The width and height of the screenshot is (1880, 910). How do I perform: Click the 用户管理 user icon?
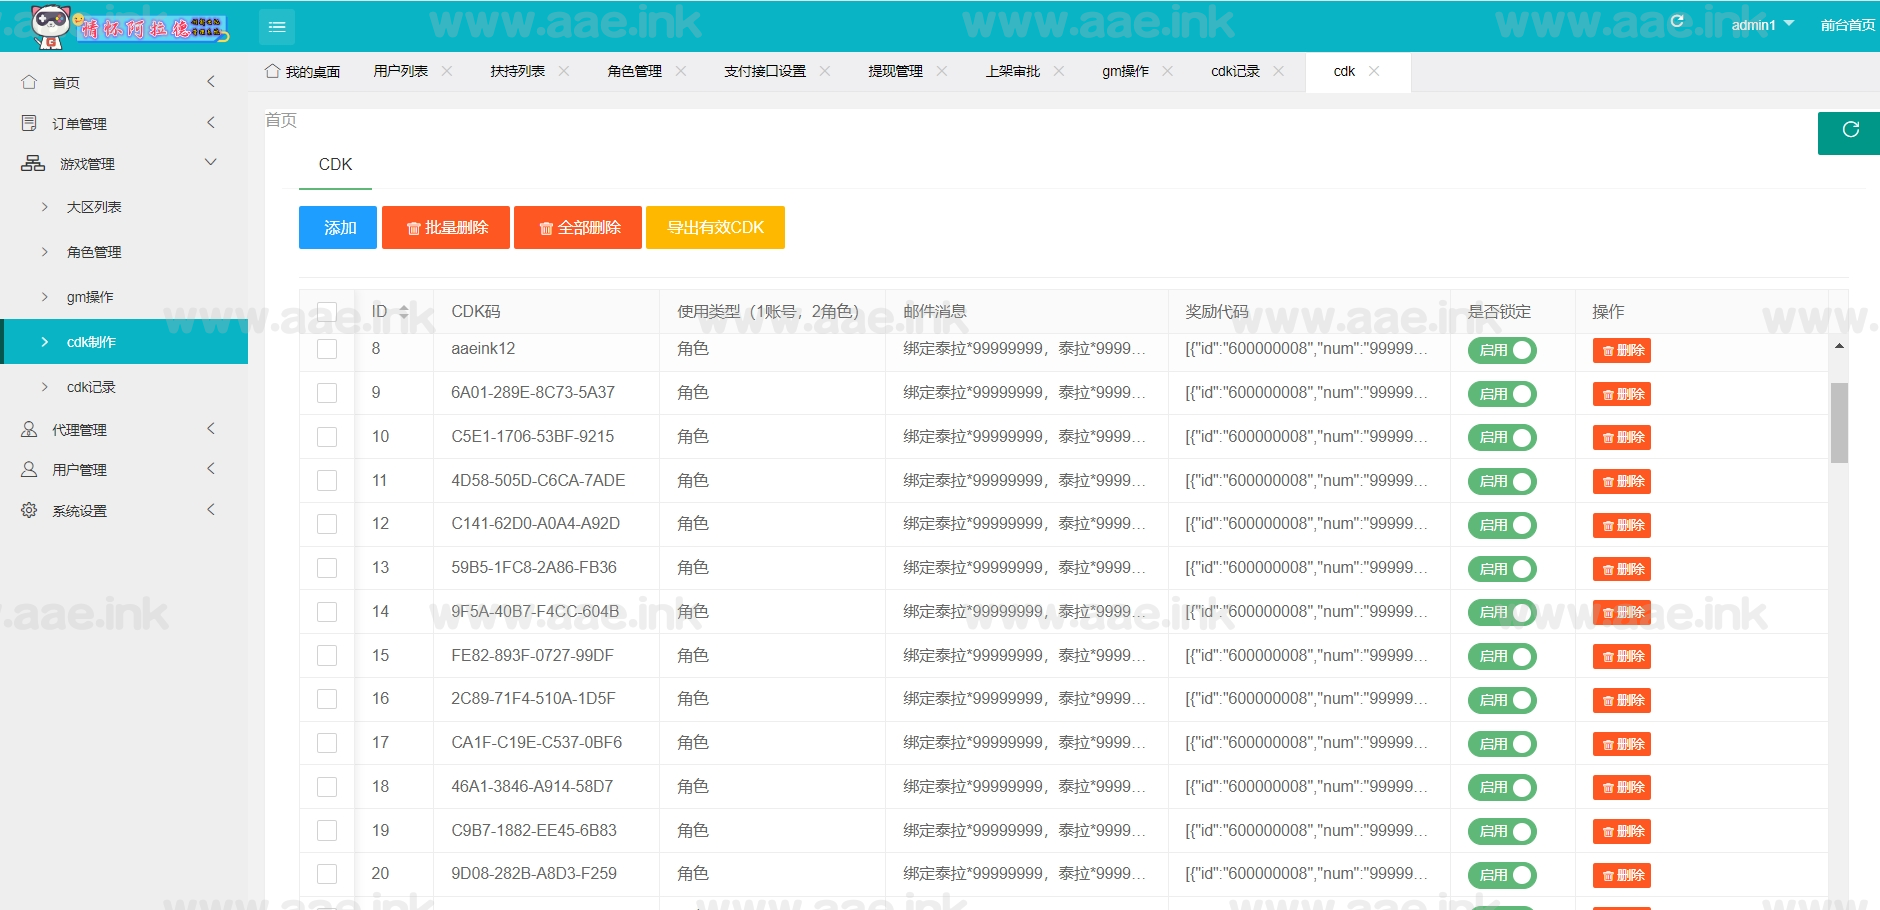(30, 469)
